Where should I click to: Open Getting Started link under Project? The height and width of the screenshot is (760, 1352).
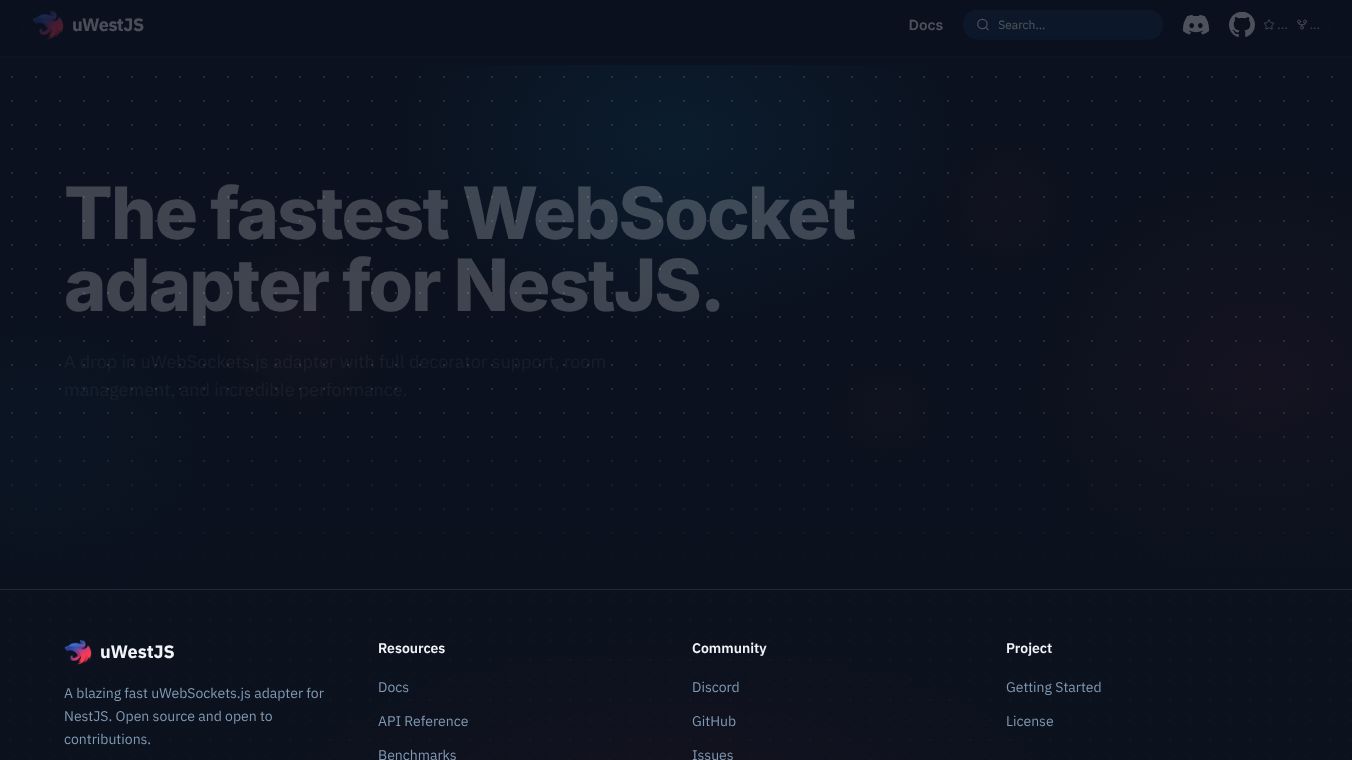1054,687
